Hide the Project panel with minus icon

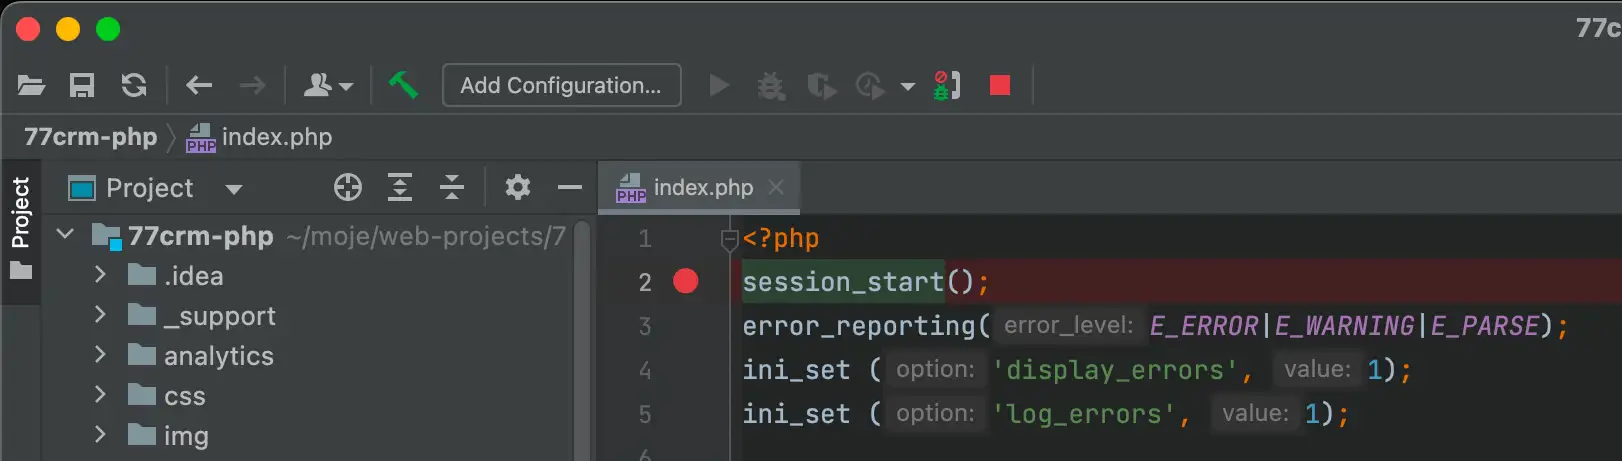click(570, 187)
